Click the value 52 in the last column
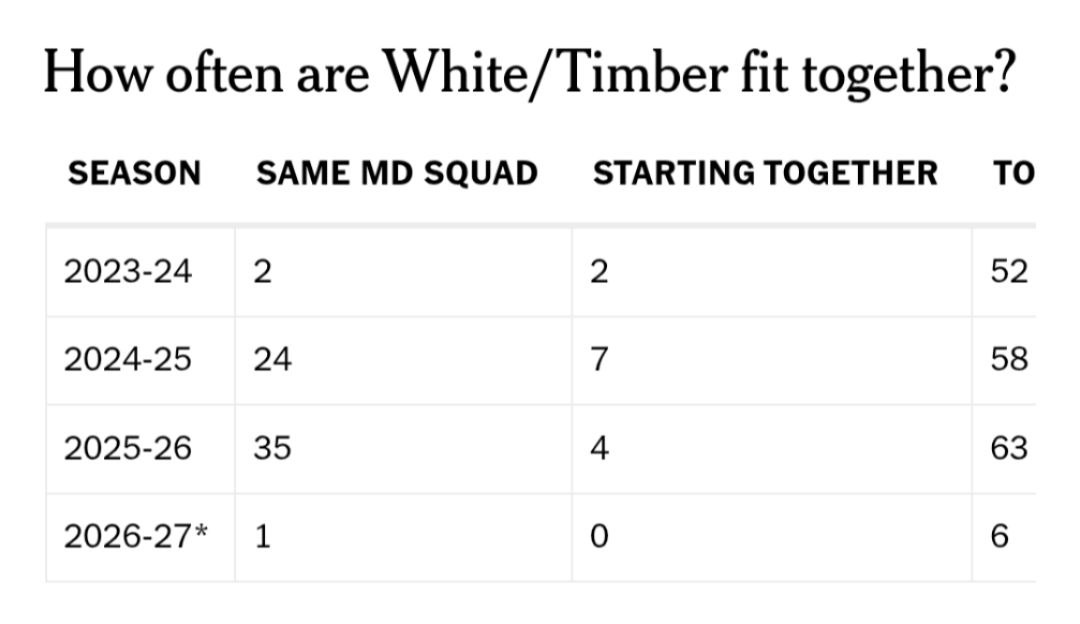Image resolution: width=1080 pixels, height=624 pixels. click(1009, 271)
